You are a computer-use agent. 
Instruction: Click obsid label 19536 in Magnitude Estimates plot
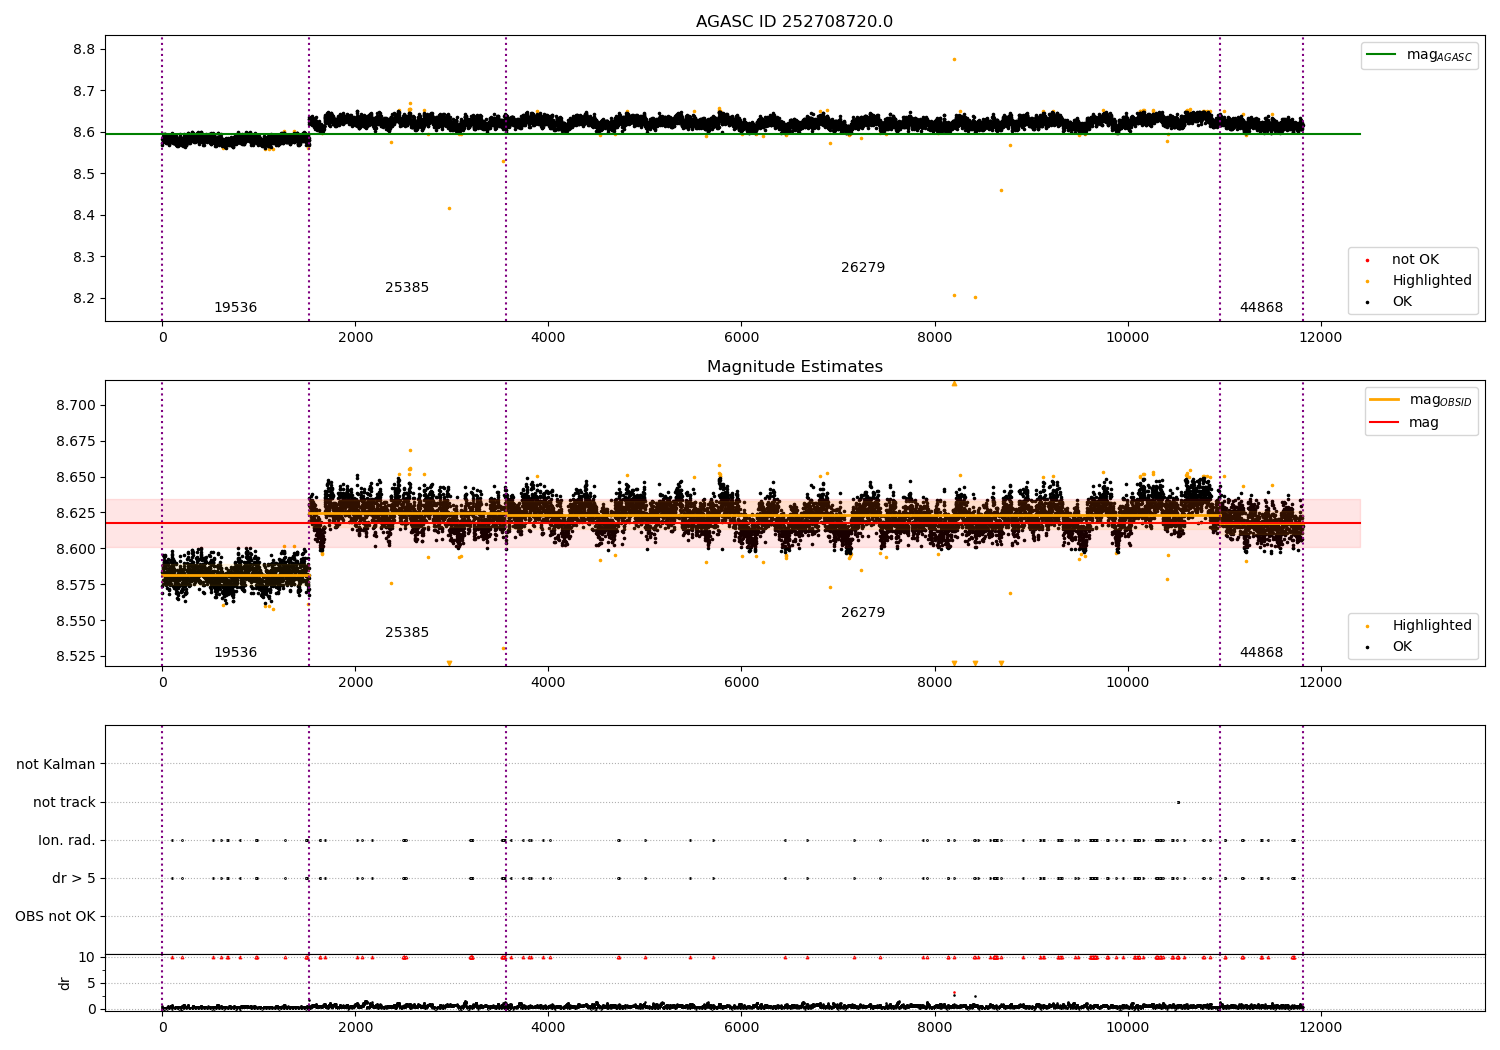pyautogui.click(x=235, y=653)
